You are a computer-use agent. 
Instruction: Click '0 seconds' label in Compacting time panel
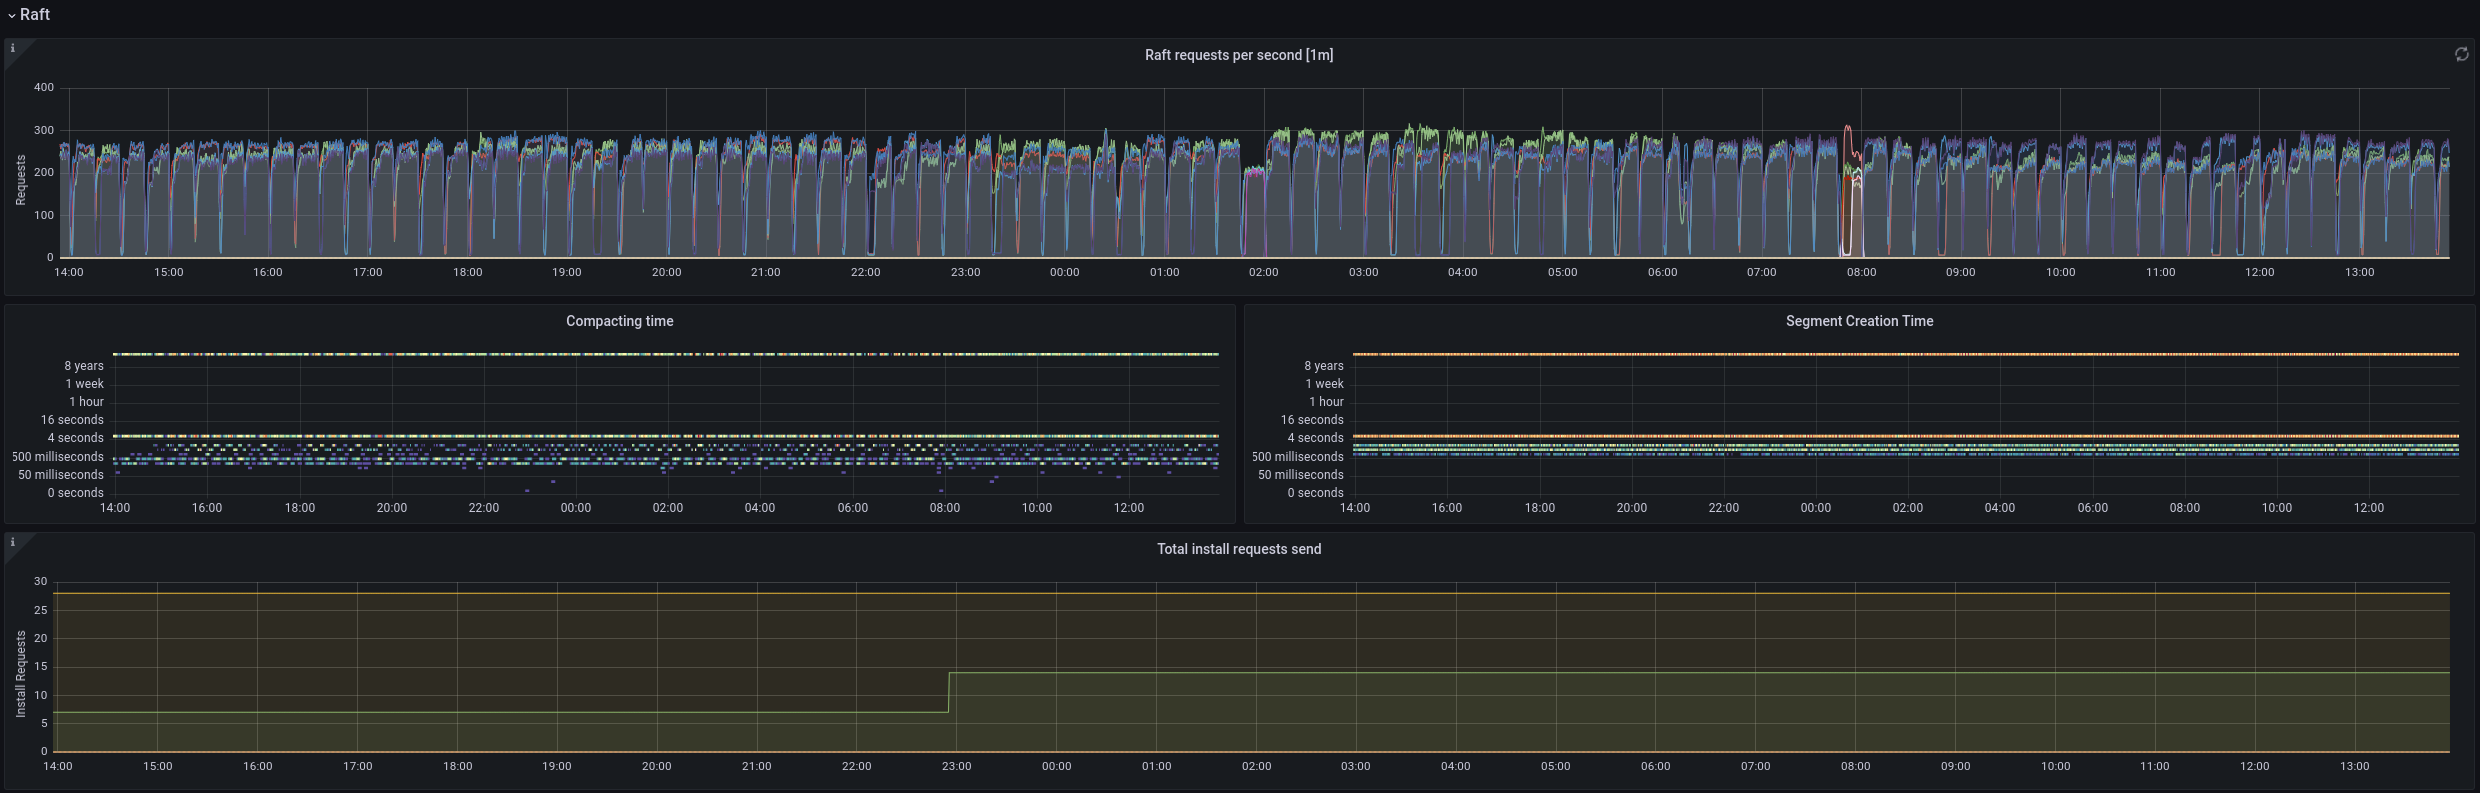(x=76, y=493)
